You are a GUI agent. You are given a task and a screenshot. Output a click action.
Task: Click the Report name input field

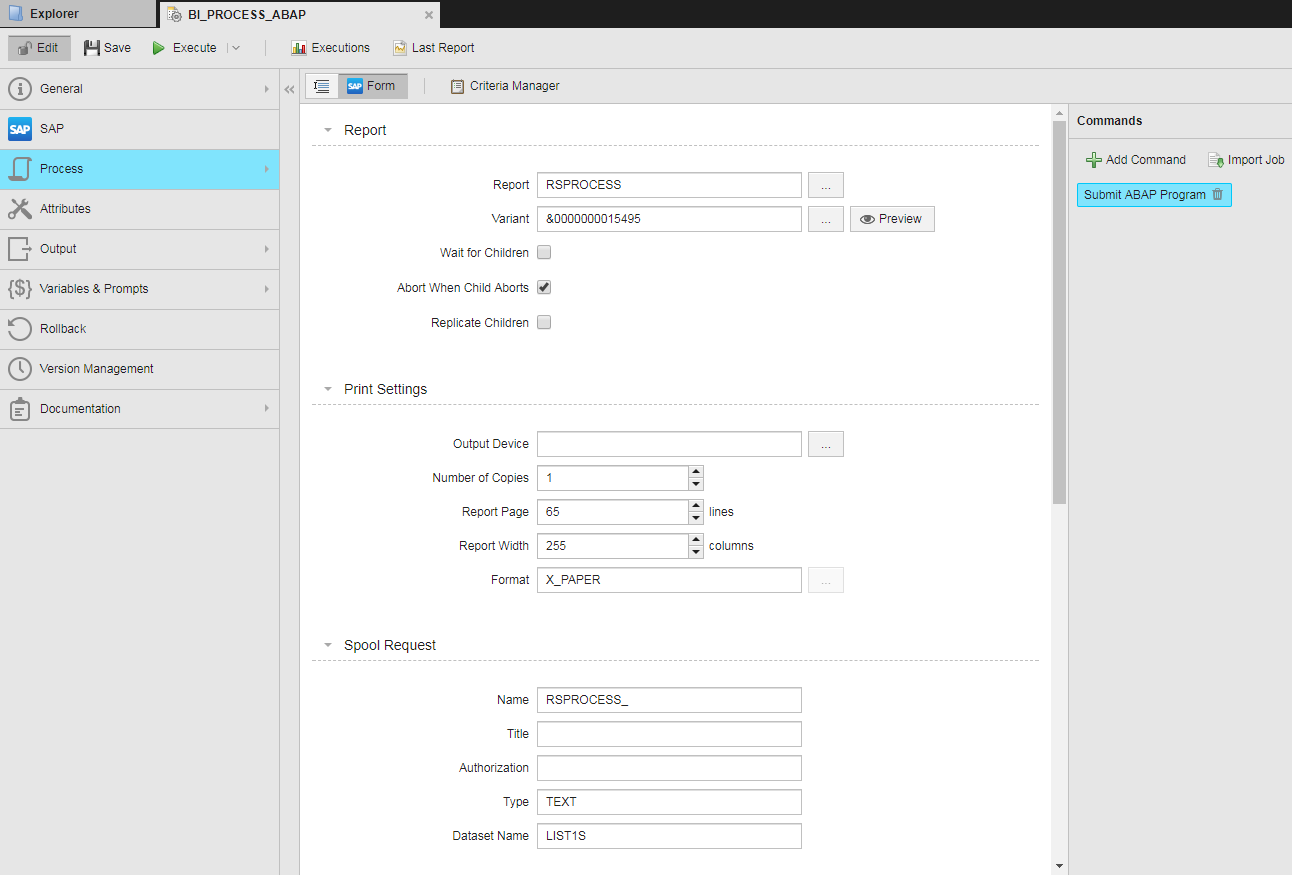(x=669, y=185)
